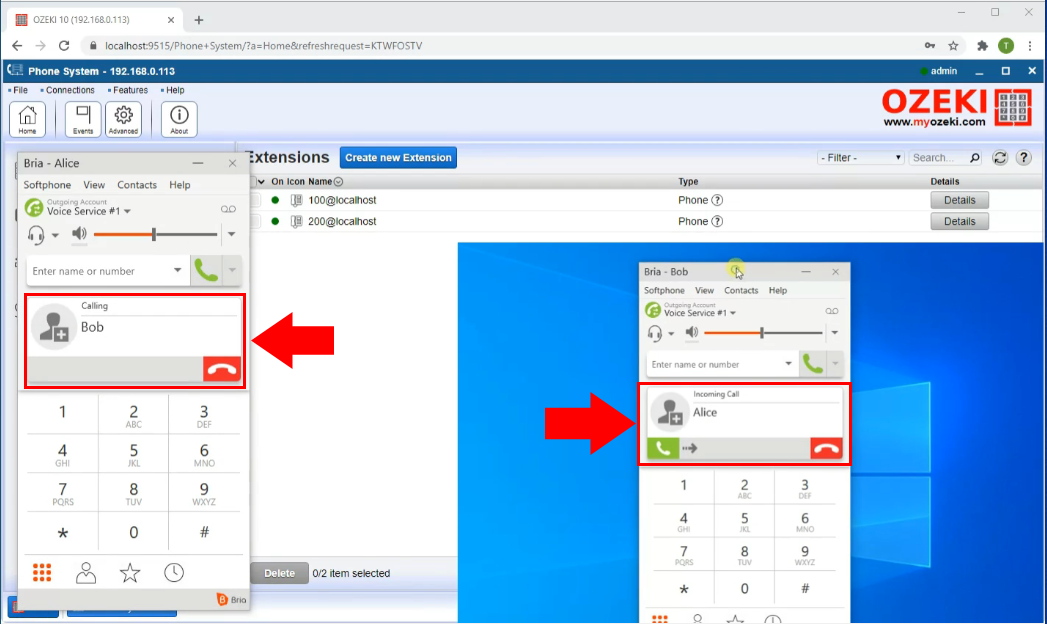Open Voice Service #1 account dropdown in Bob's Bria
1047x624 pixels.
click(x=733, y=313)
